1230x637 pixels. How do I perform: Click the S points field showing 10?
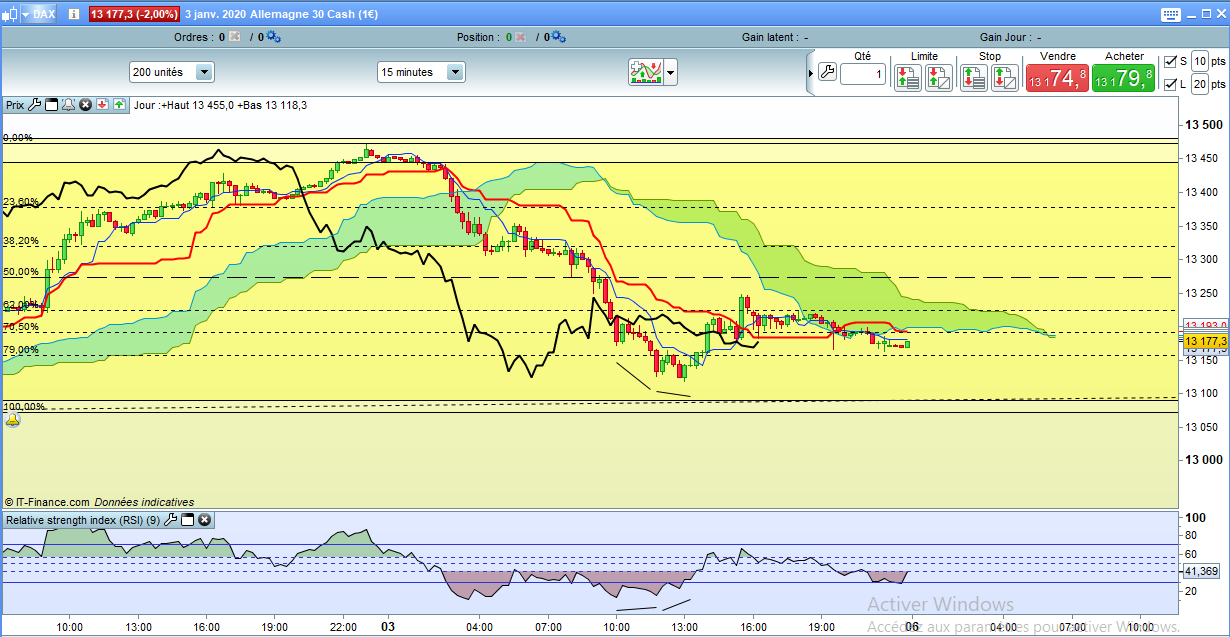(1200, 61)
